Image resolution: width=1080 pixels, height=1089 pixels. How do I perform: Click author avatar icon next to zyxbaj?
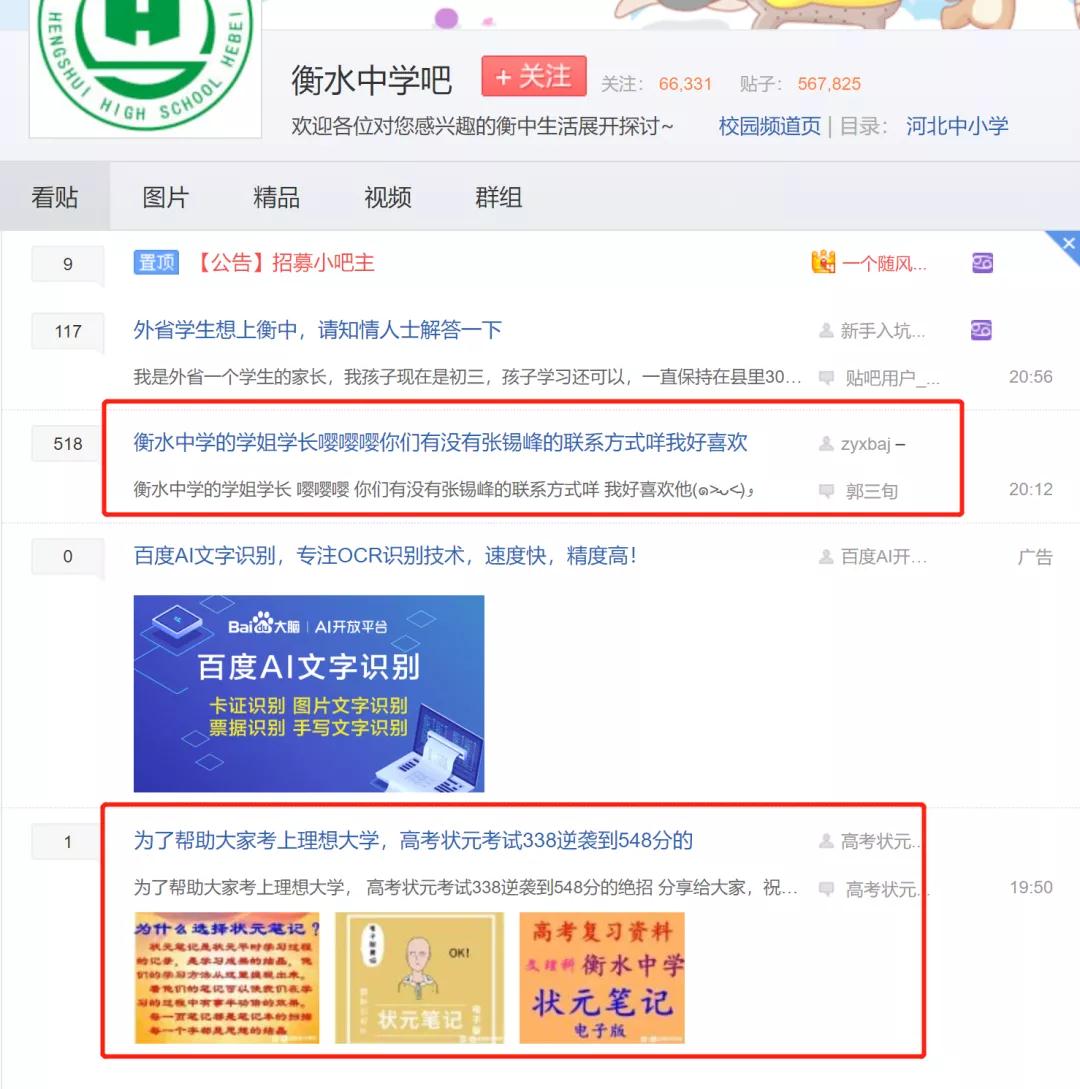pos(826,443)
